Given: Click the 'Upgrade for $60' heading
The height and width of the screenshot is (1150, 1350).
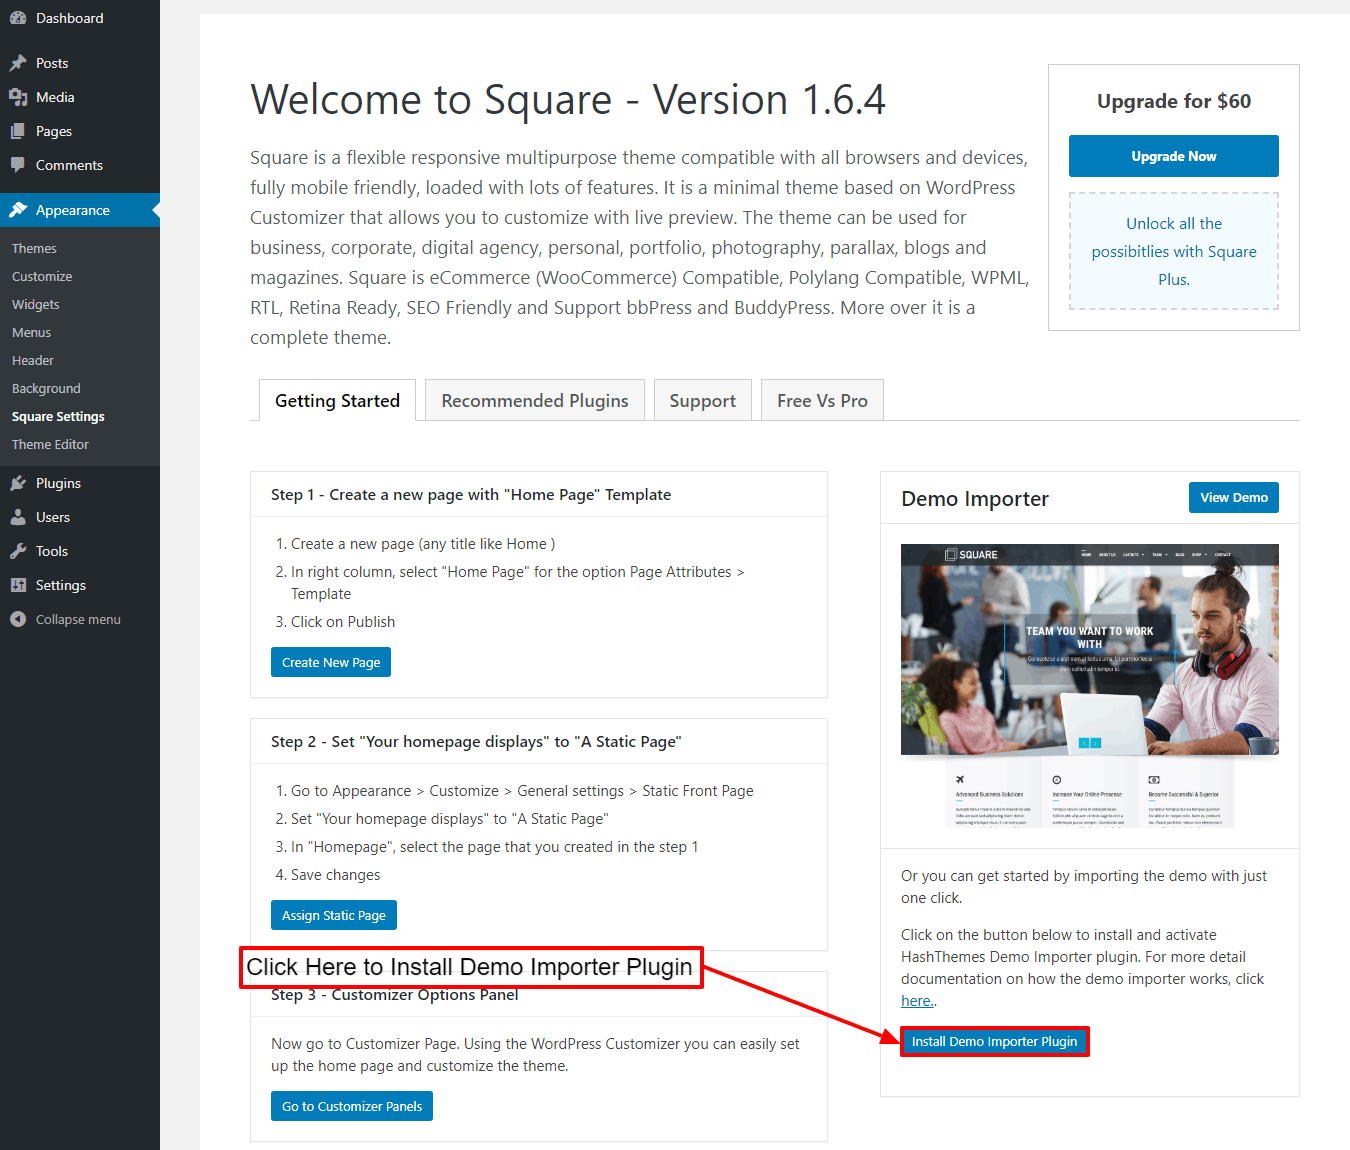Looking at the screenshot, I should tap(1174, 101).
